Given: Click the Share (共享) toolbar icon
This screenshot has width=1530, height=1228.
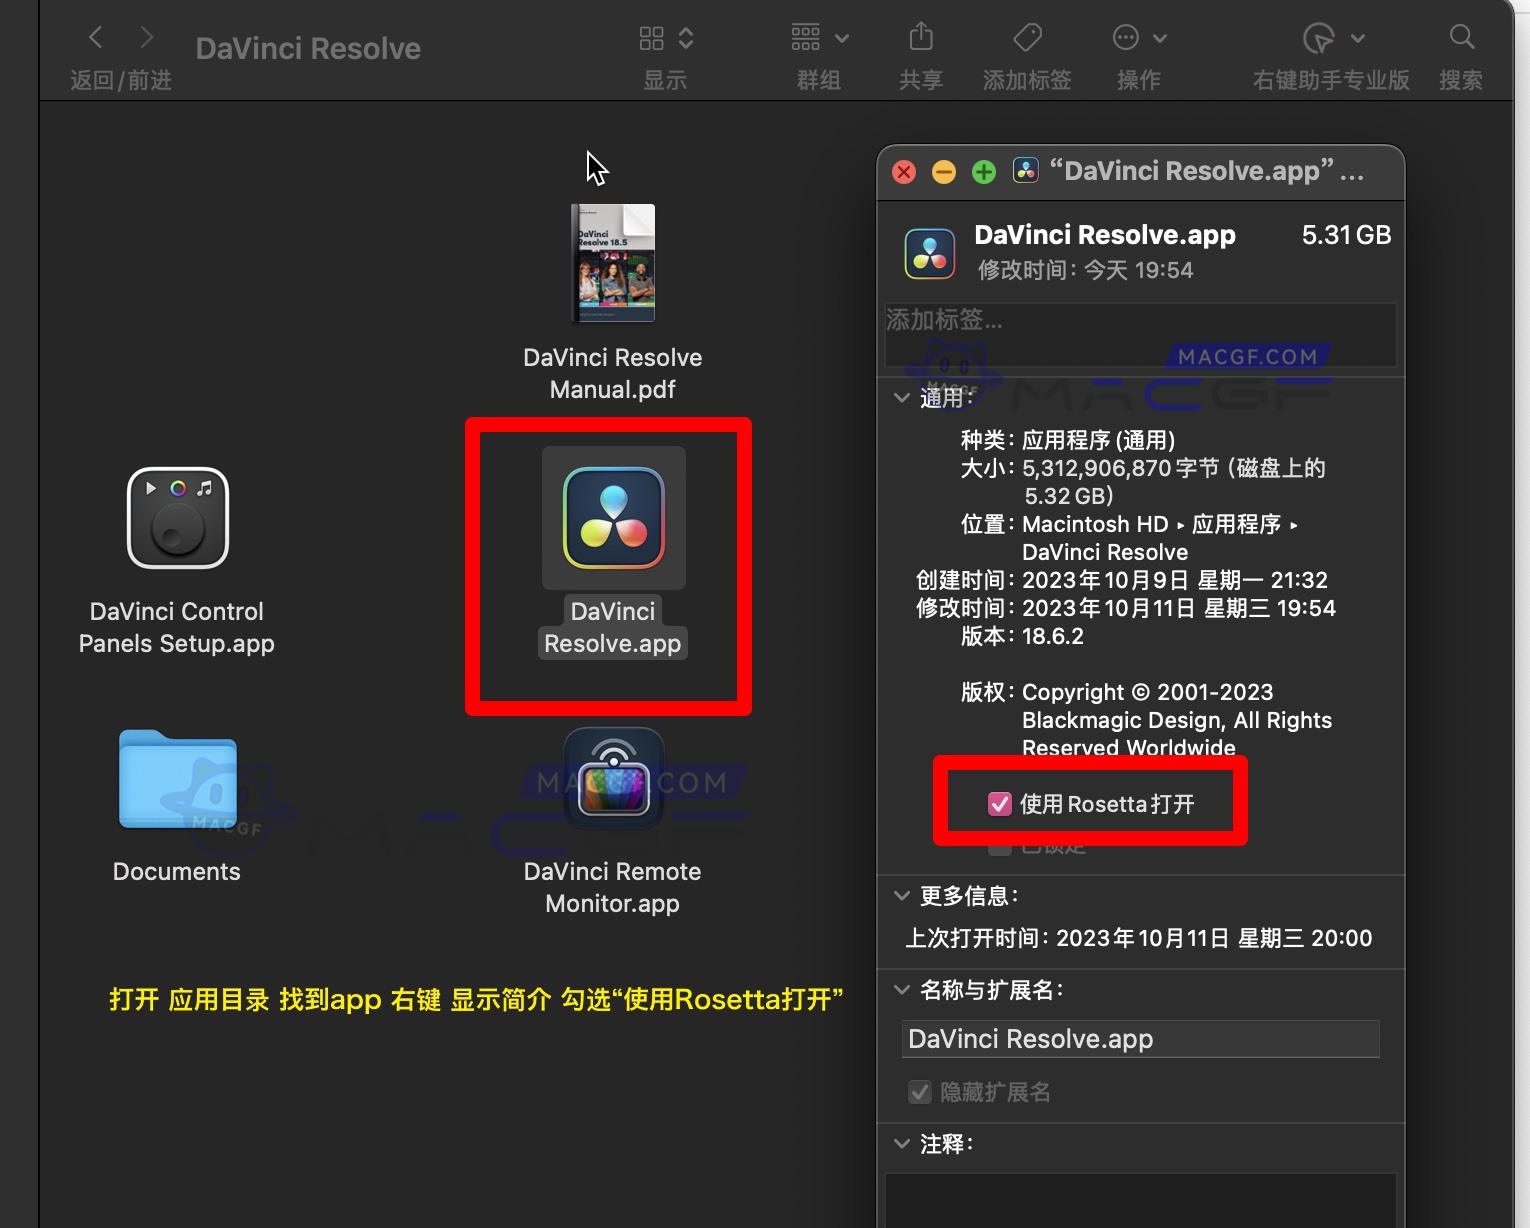Looking at the screenshot, I should 919,37.
